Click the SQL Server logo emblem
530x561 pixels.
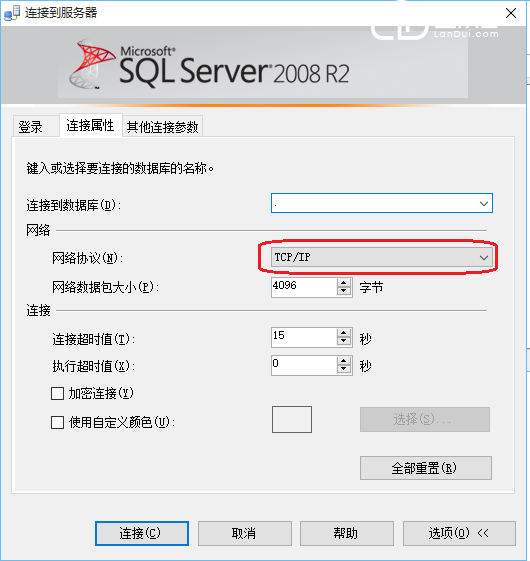92,64
